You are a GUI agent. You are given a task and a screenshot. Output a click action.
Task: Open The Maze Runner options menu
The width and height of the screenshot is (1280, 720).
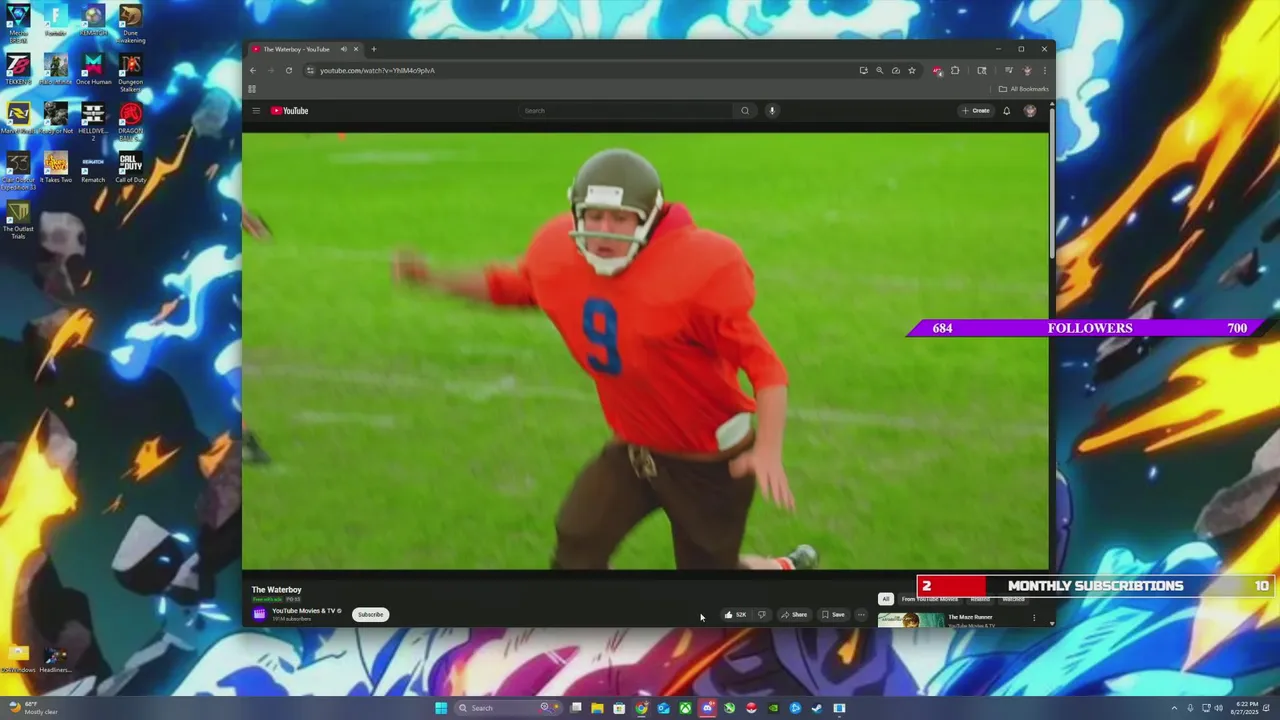coord(1034,618)
